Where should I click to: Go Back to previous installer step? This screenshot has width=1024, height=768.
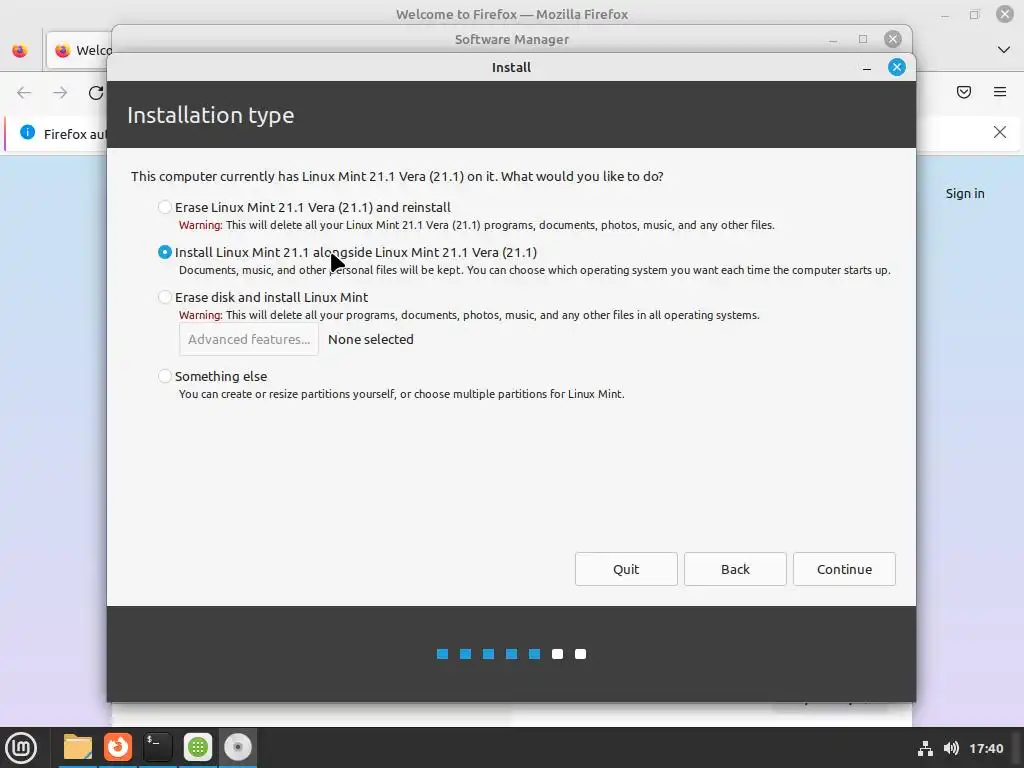pos(735,569)
